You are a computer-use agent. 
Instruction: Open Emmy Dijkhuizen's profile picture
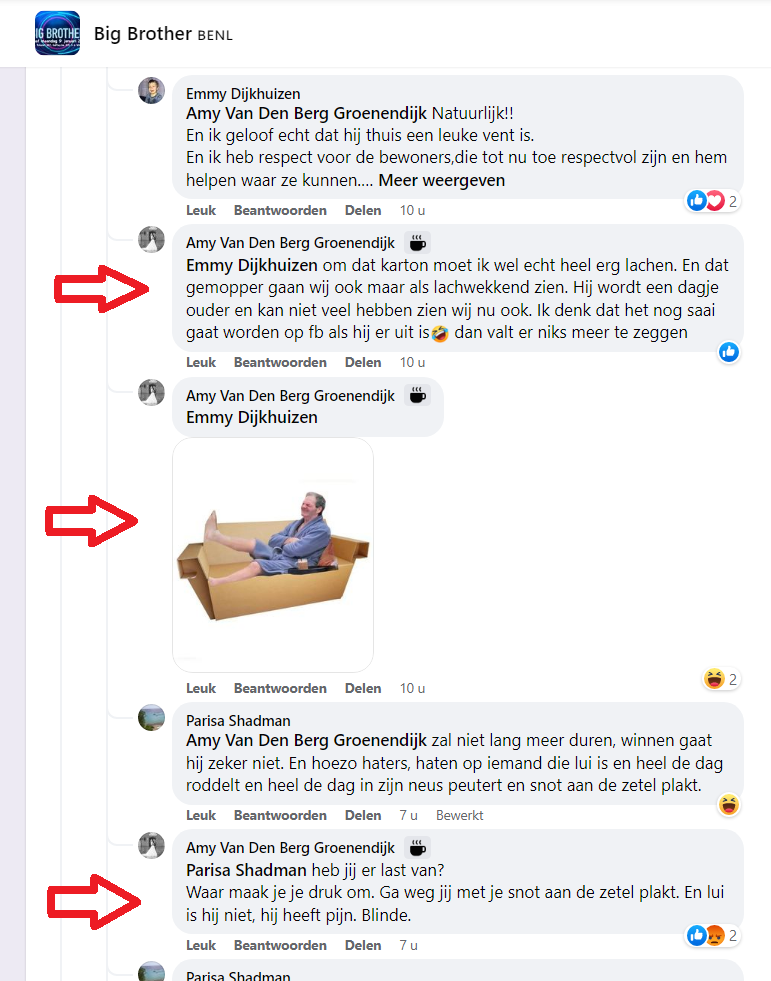[x=151, y=91]
